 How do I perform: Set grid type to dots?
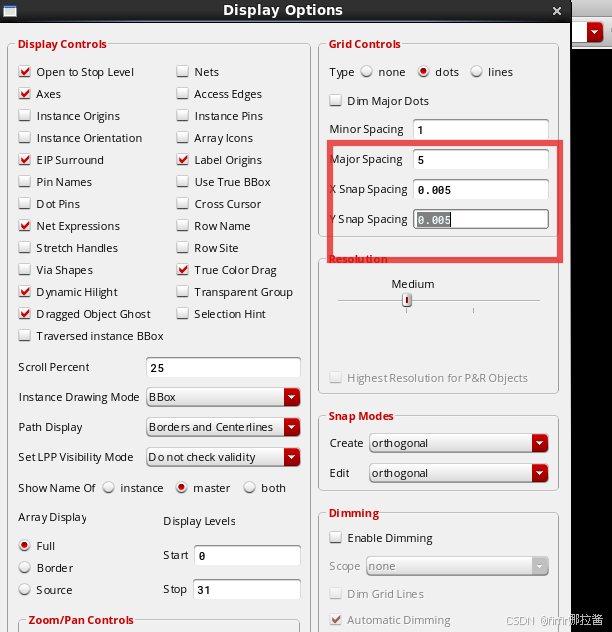(x=423, y=72)
